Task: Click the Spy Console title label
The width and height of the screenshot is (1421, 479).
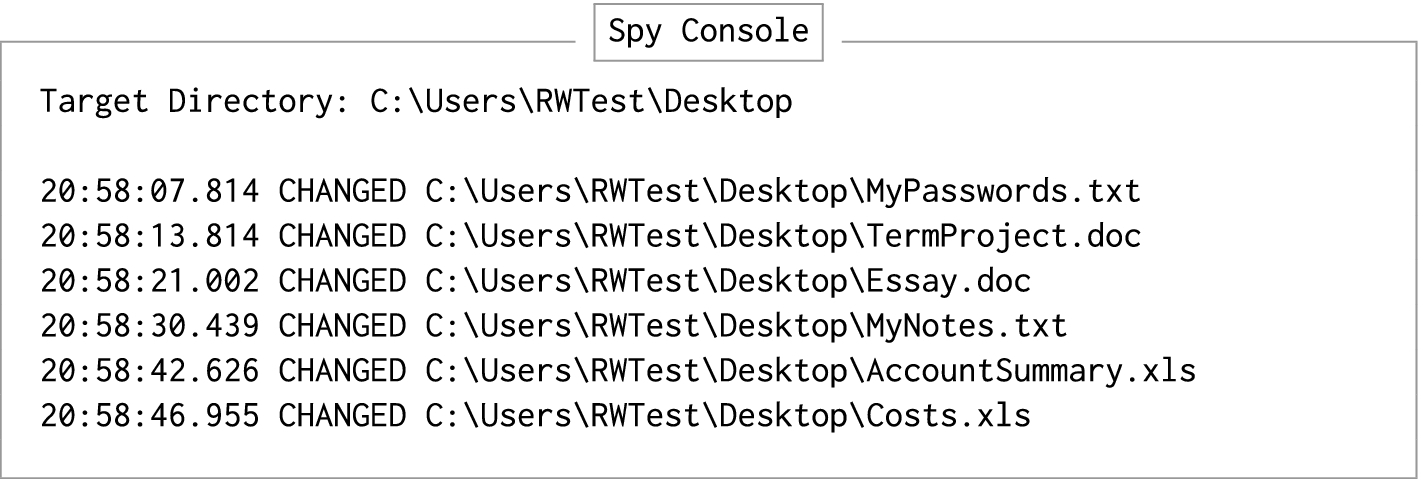Action: tap(709, 31)
